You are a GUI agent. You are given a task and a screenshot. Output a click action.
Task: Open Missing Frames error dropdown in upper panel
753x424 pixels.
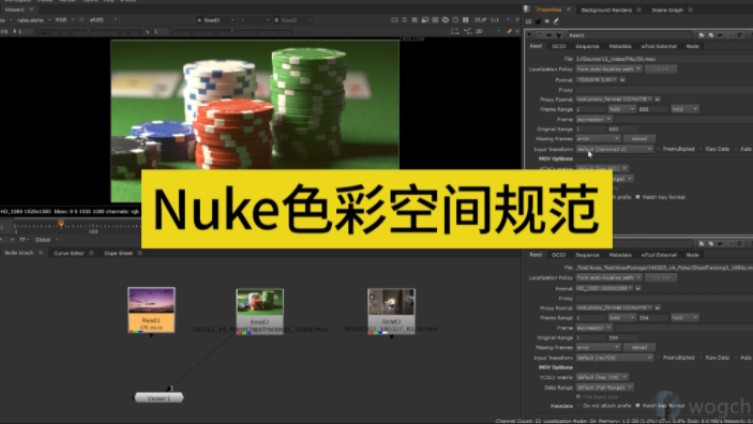(598, 139)
